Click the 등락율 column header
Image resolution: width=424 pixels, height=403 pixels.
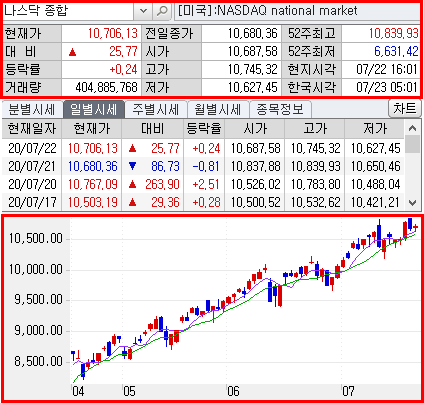pyautogui.click(x=204, y=129)
